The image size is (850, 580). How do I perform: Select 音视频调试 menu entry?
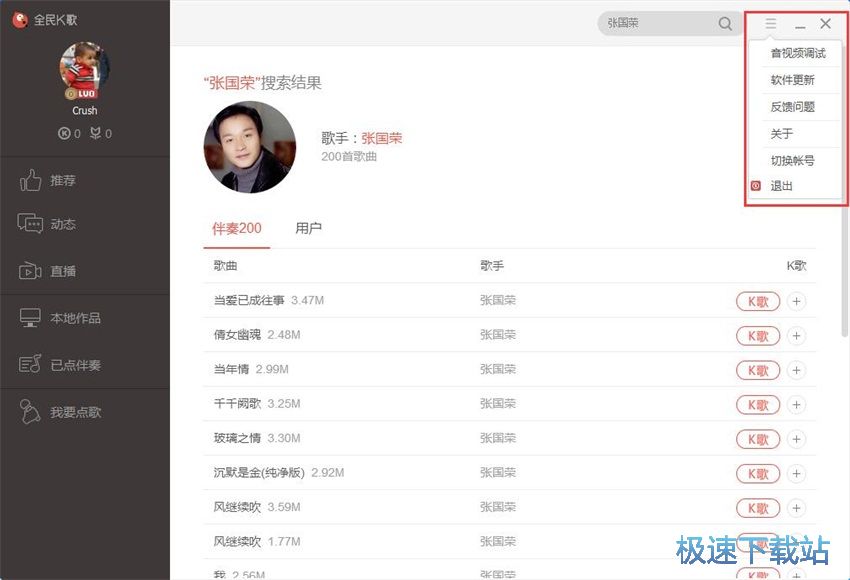798,53
